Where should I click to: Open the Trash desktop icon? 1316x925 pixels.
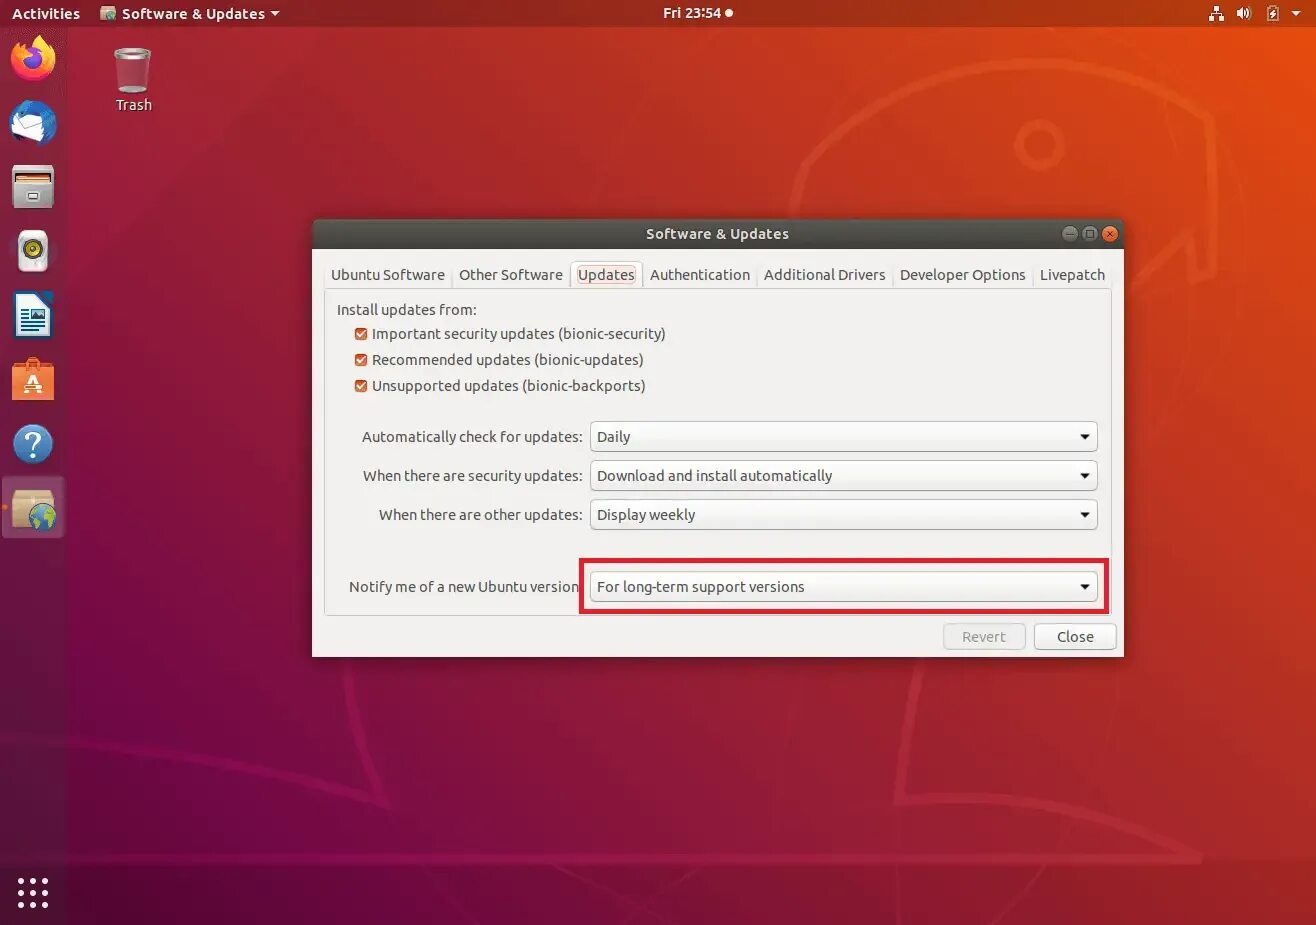133,80
